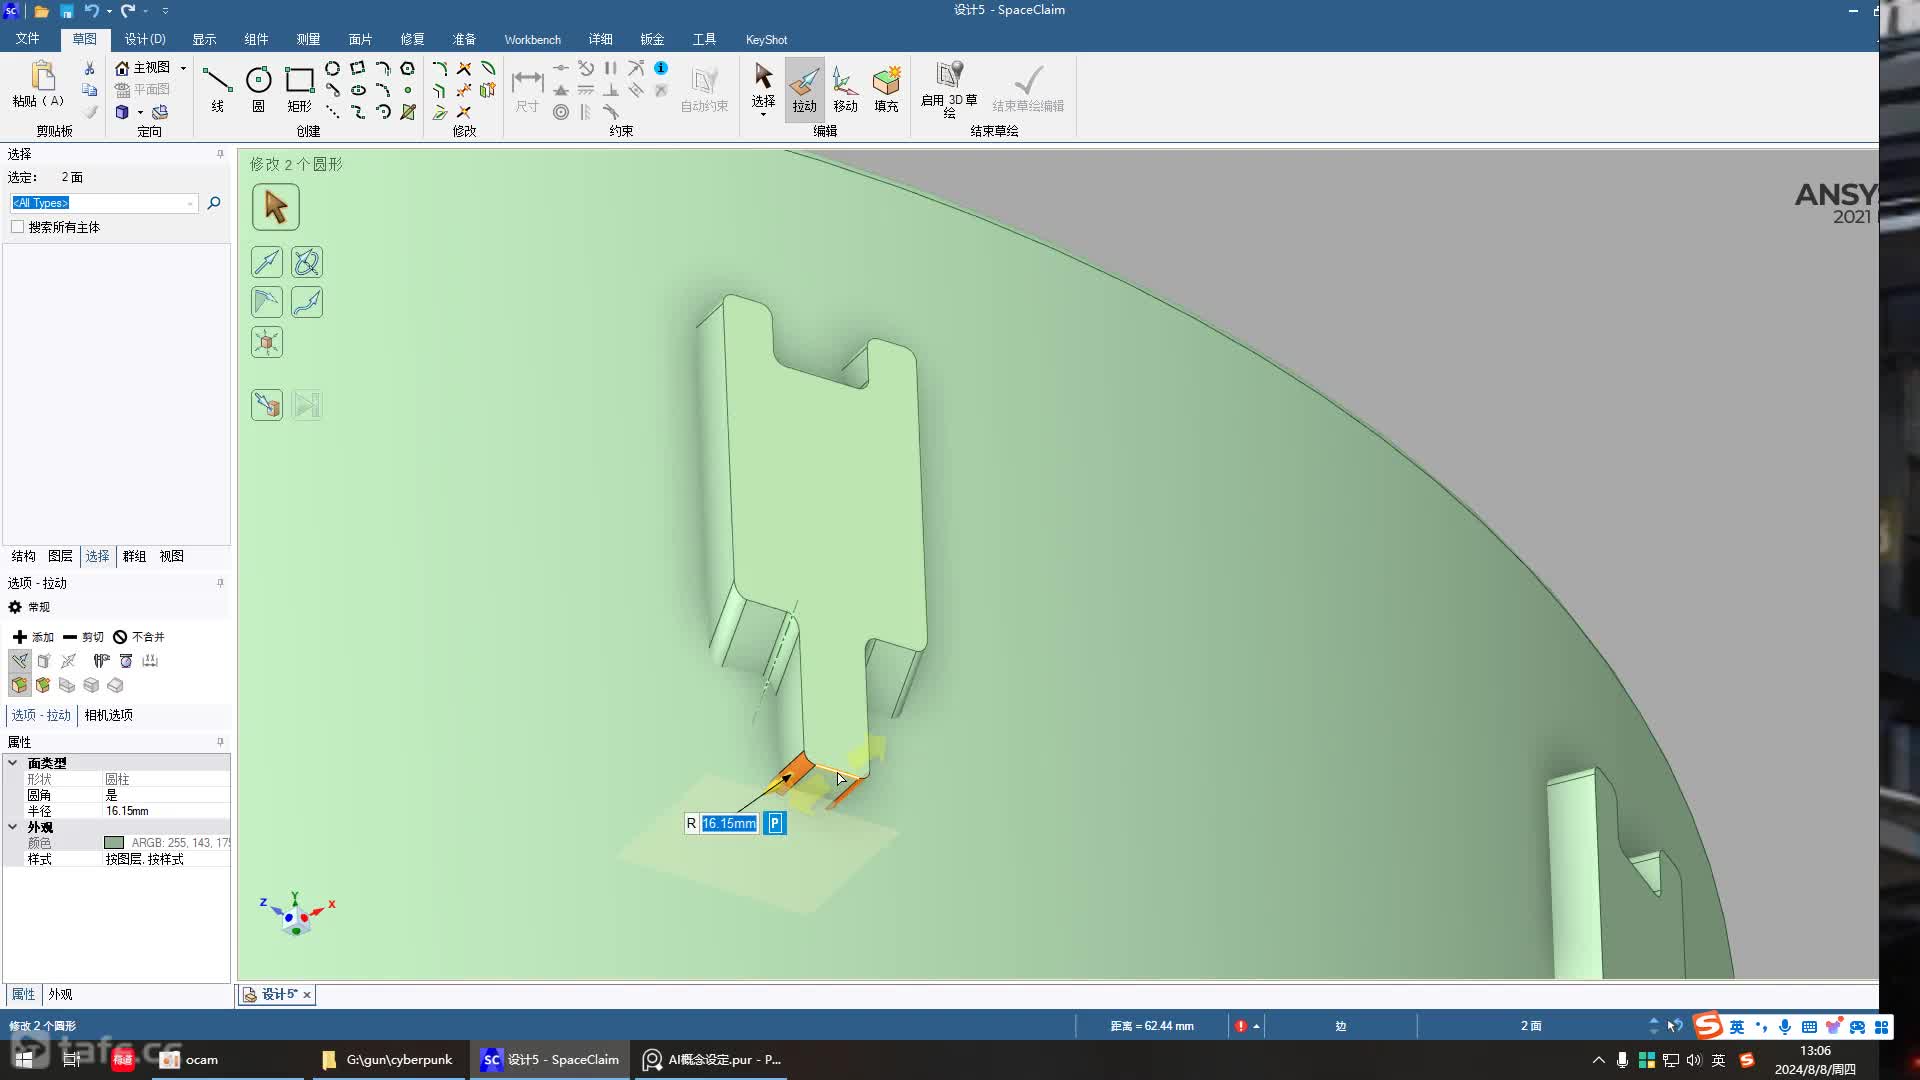The image size is (1920, 1080).
Task: Collapse the 外观 property group
Action: tap(13, 827)
